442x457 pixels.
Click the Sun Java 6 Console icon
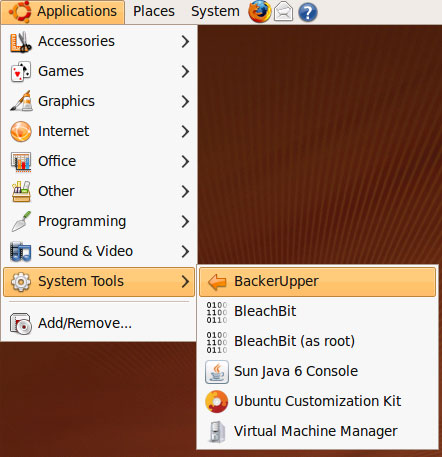[x=217, y=372]
